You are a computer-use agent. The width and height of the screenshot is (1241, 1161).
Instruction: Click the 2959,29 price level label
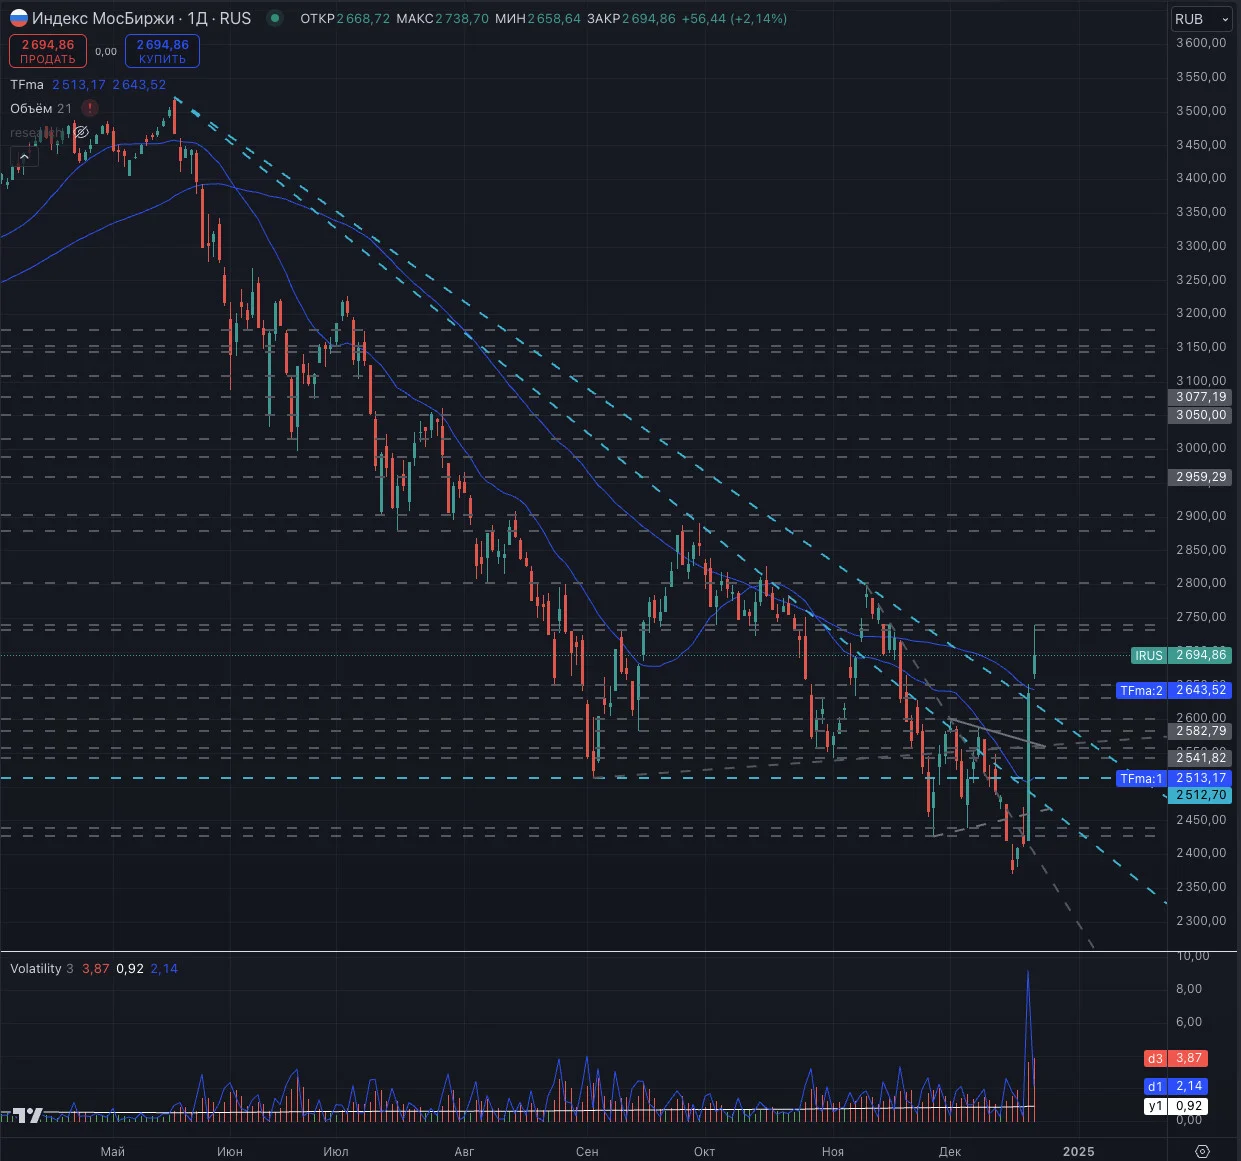coord(1200,477)
